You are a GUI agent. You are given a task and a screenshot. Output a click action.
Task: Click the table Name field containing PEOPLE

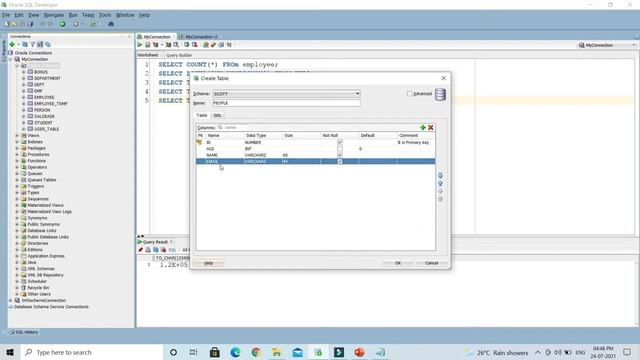tap(287, 103)
